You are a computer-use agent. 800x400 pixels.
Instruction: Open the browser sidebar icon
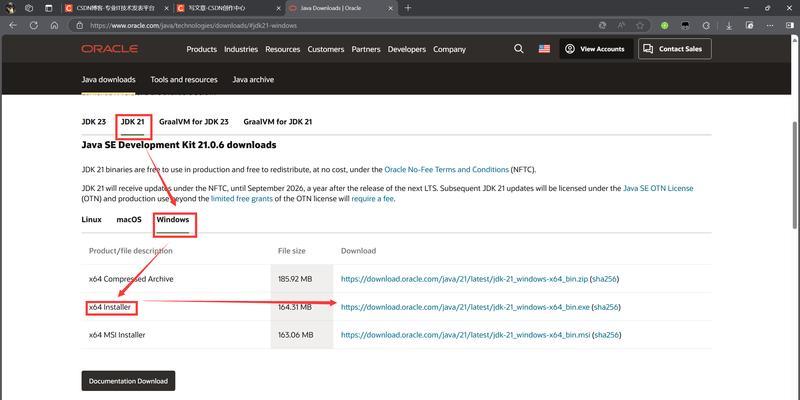(x=790, y=26)
